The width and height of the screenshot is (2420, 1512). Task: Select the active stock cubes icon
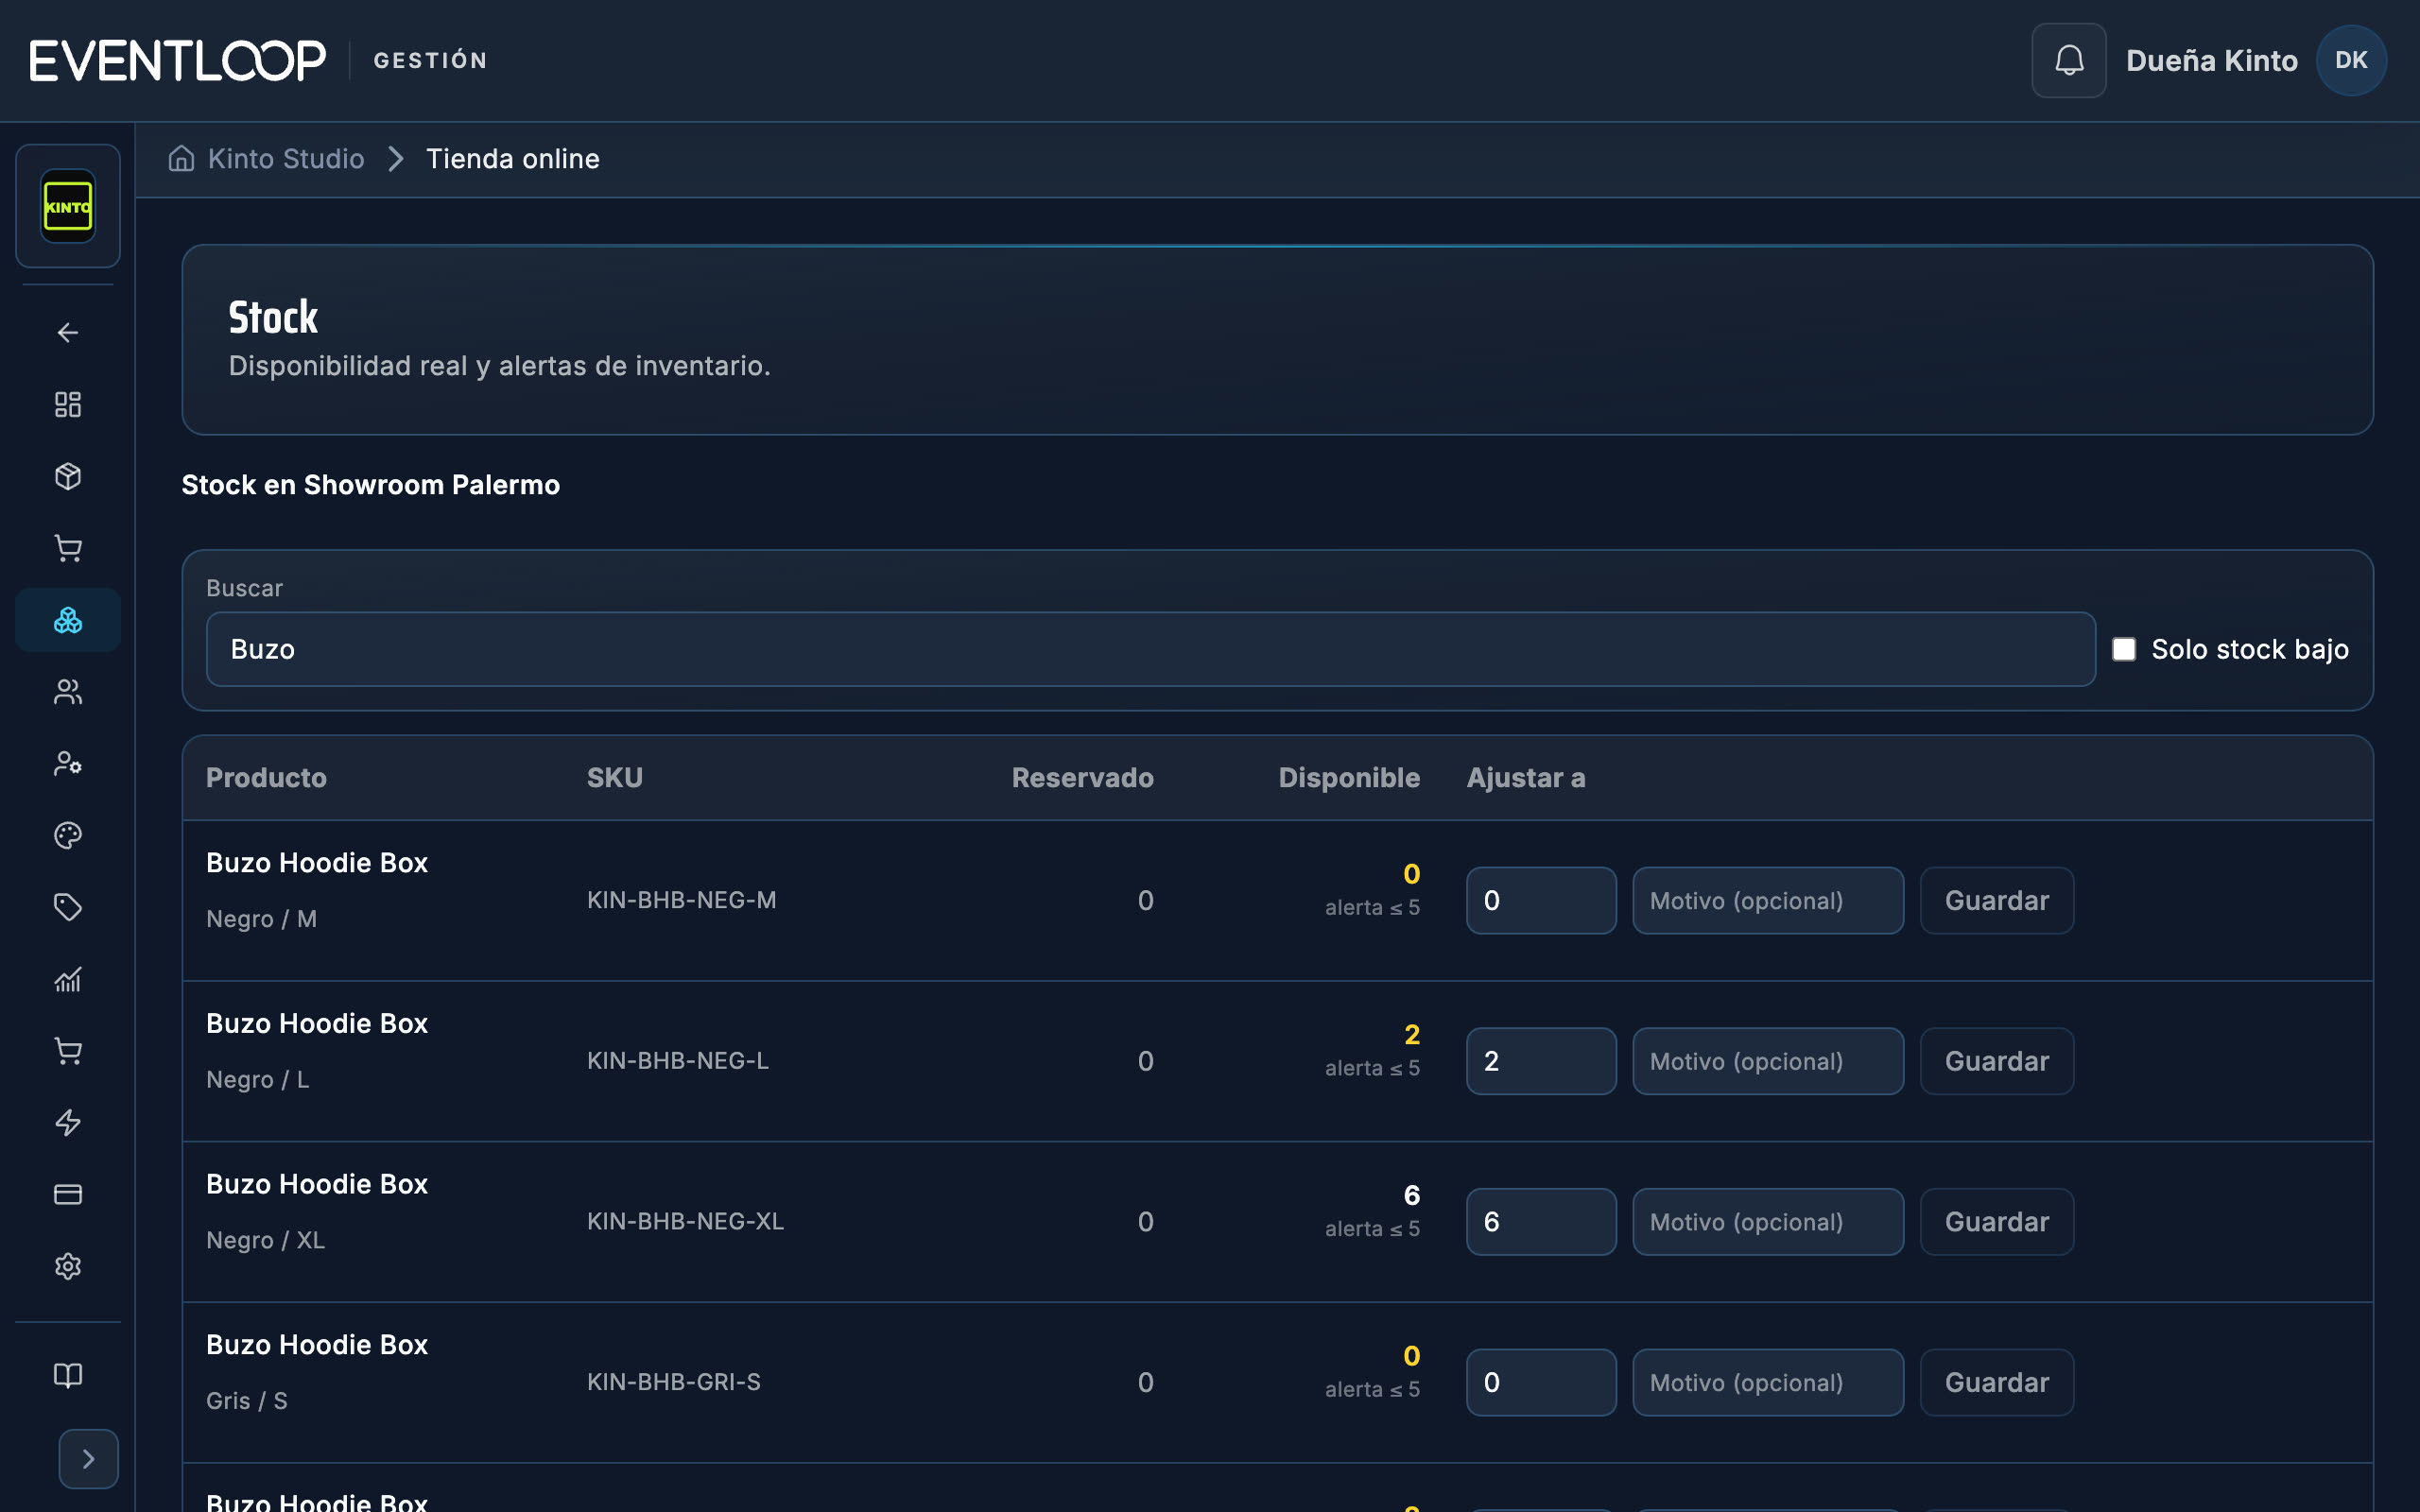point(68,620)
